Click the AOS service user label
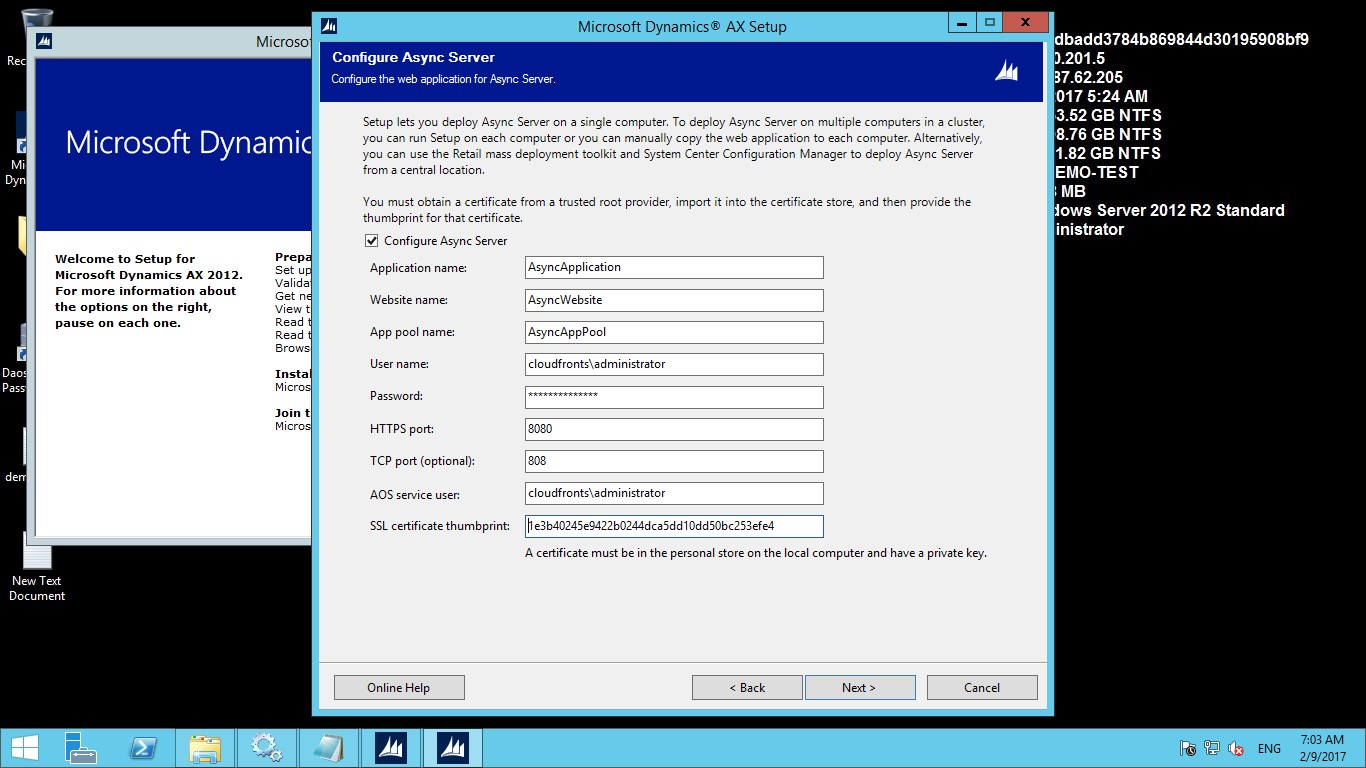 (x=415, y=494)
